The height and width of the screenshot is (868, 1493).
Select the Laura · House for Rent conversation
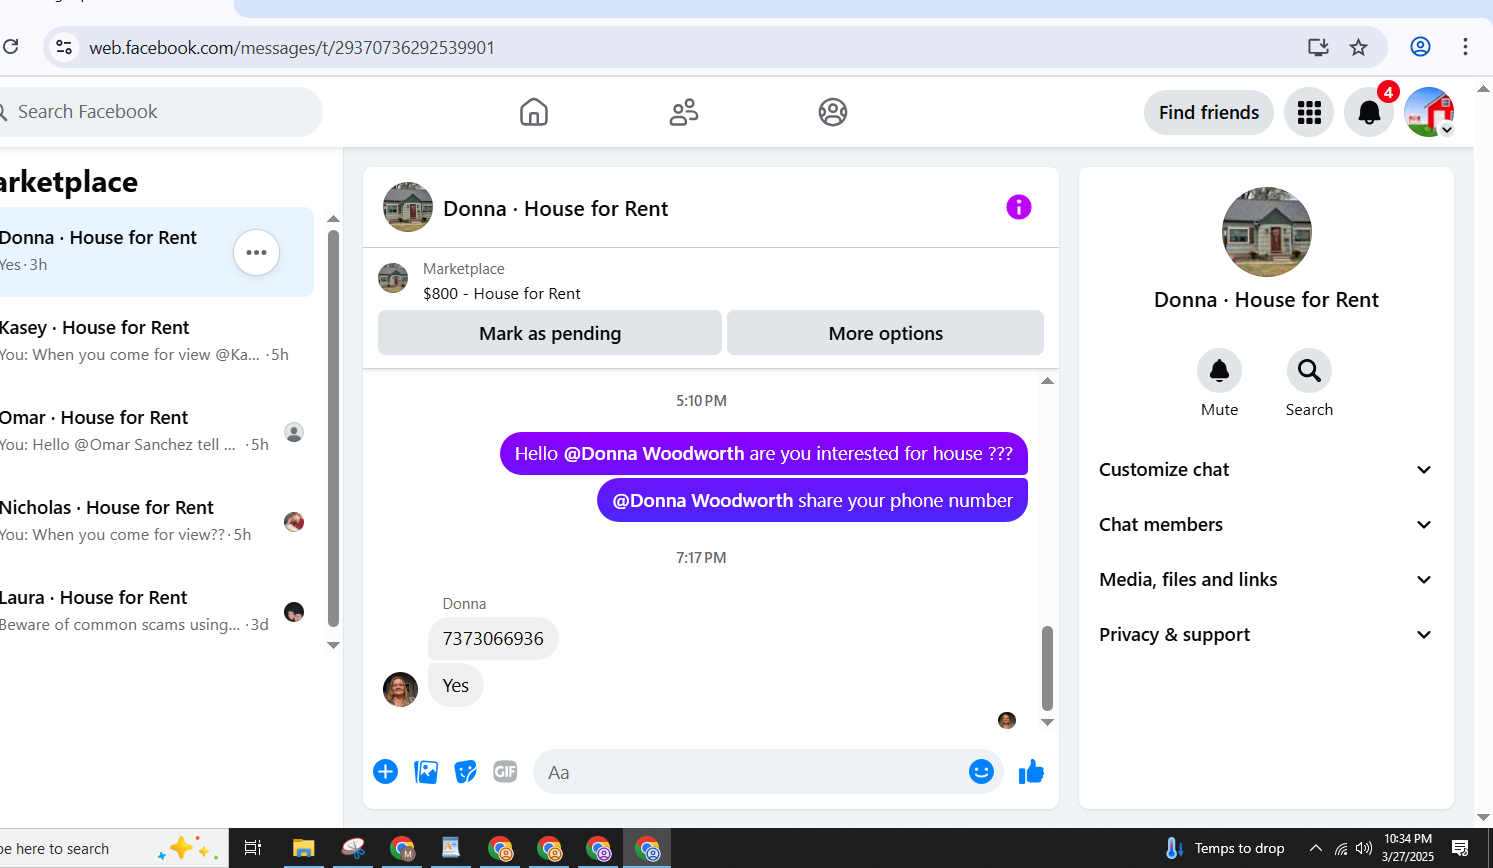coord(155,611)
